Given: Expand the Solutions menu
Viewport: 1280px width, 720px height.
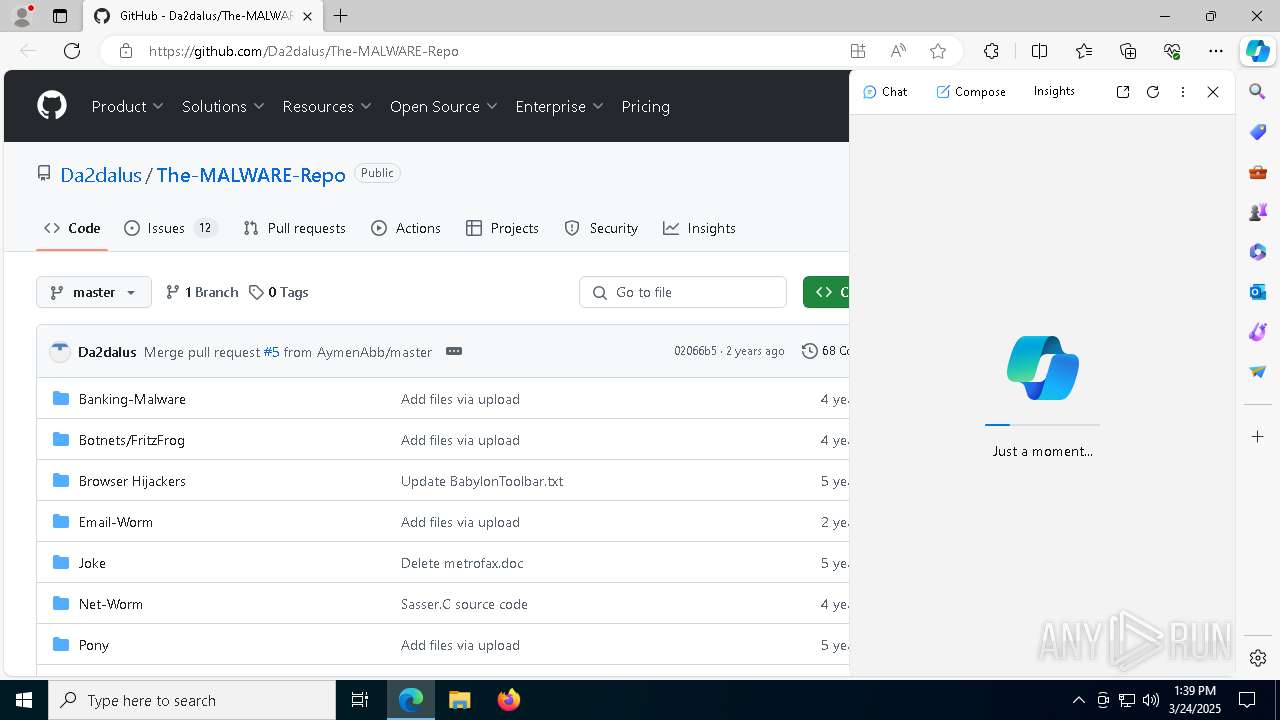Looking at the screenshot, I should tap(223, 106).
